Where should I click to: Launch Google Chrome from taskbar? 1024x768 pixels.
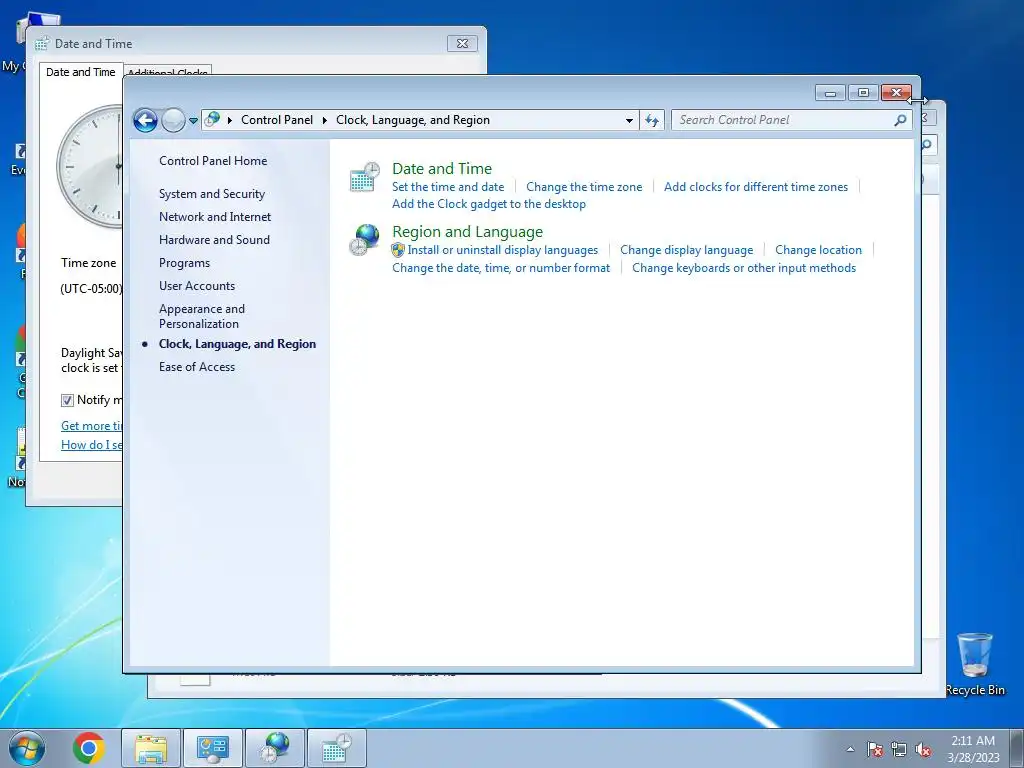click(89, 748)
